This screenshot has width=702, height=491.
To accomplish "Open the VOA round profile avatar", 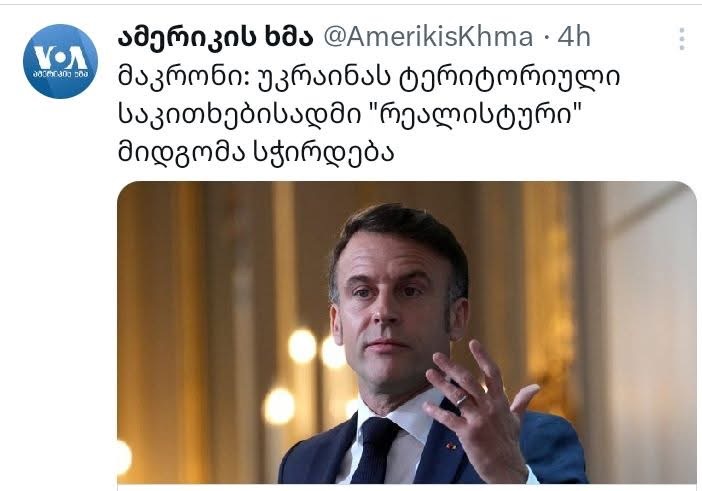I will tap(60, 61).
